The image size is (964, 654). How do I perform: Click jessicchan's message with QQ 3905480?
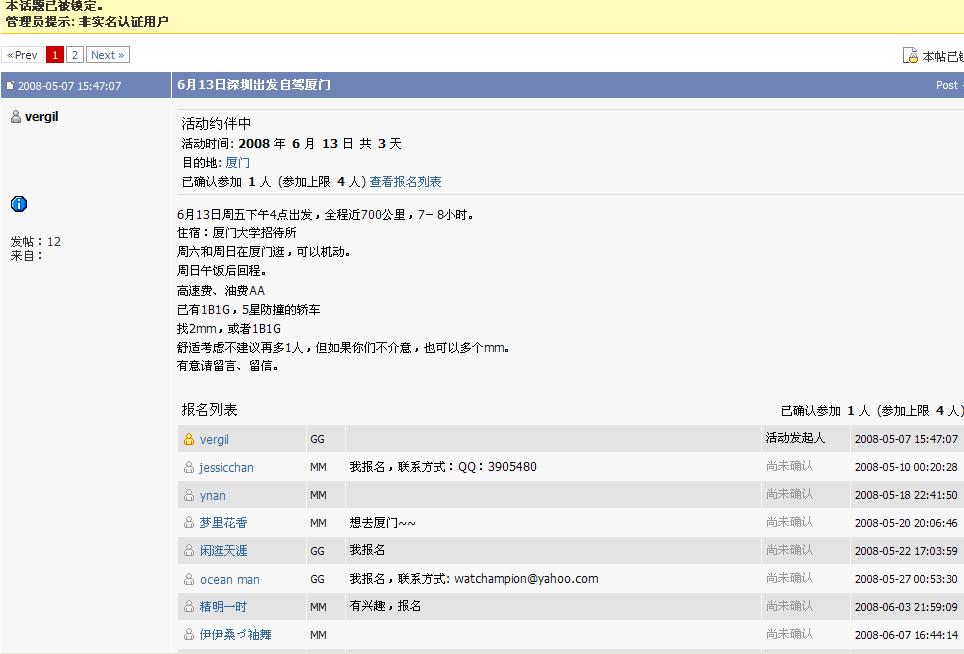pyautogui.click(x=443, y=467)
